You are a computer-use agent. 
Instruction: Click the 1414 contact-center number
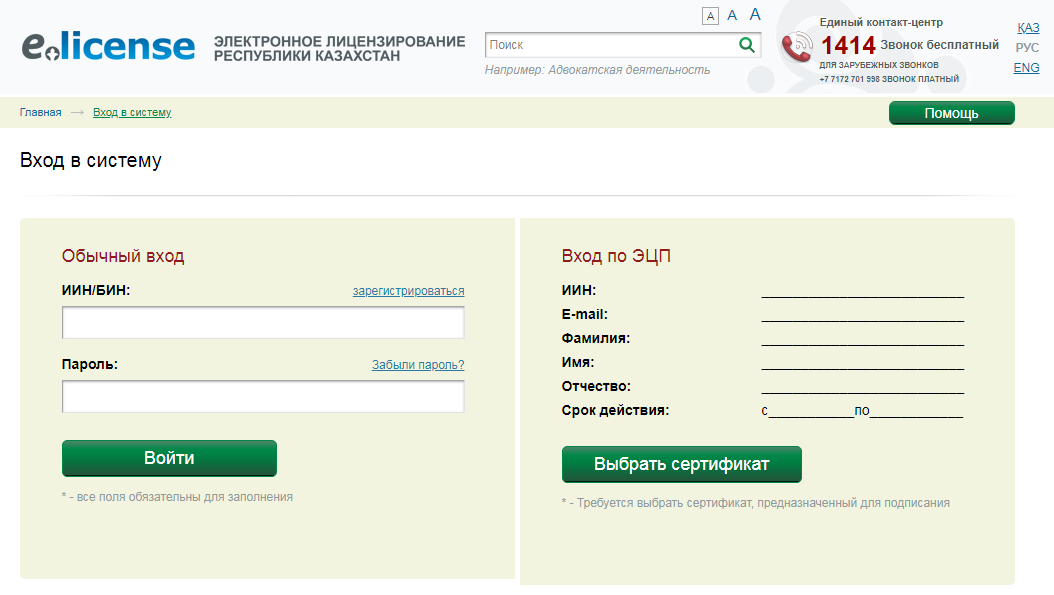click(848, 45)
